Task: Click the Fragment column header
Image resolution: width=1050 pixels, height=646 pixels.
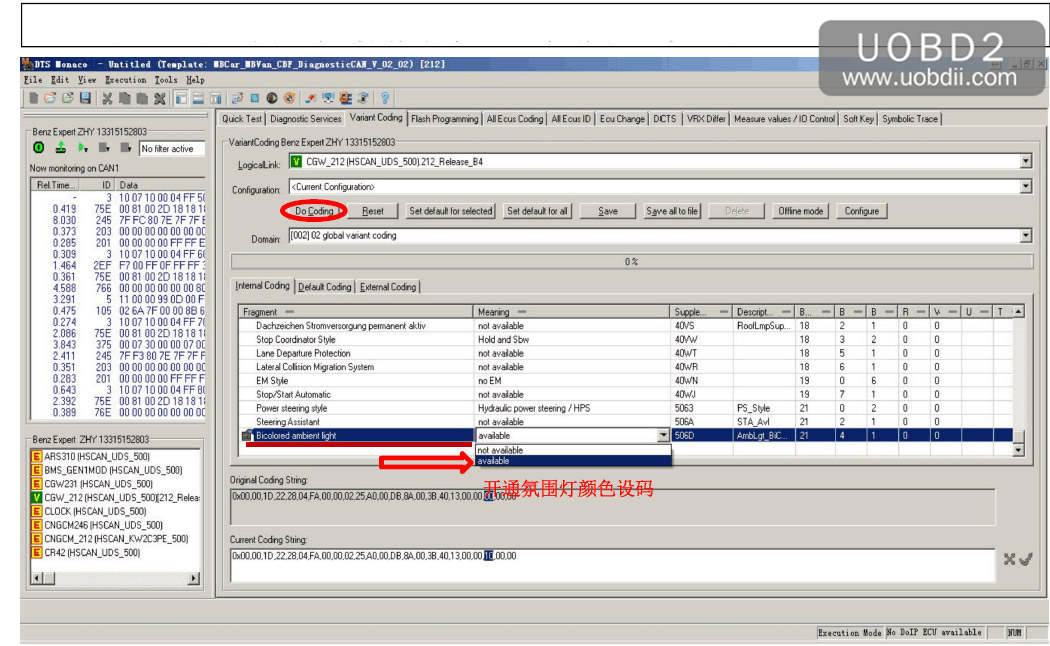Action: click(356, 312)
